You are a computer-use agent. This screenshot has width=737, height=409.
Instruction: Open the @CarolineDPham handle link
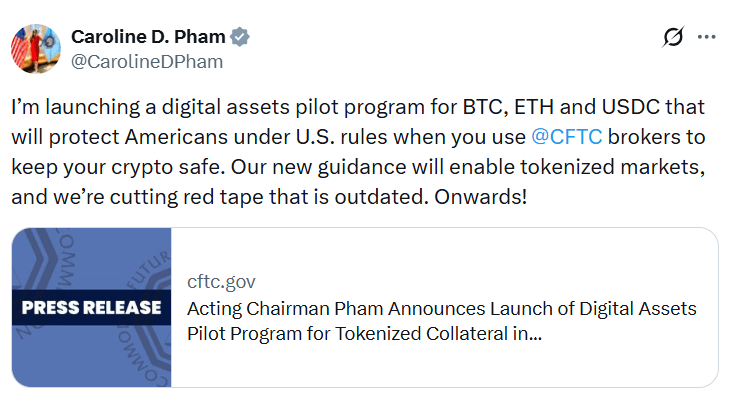(146, 61)
